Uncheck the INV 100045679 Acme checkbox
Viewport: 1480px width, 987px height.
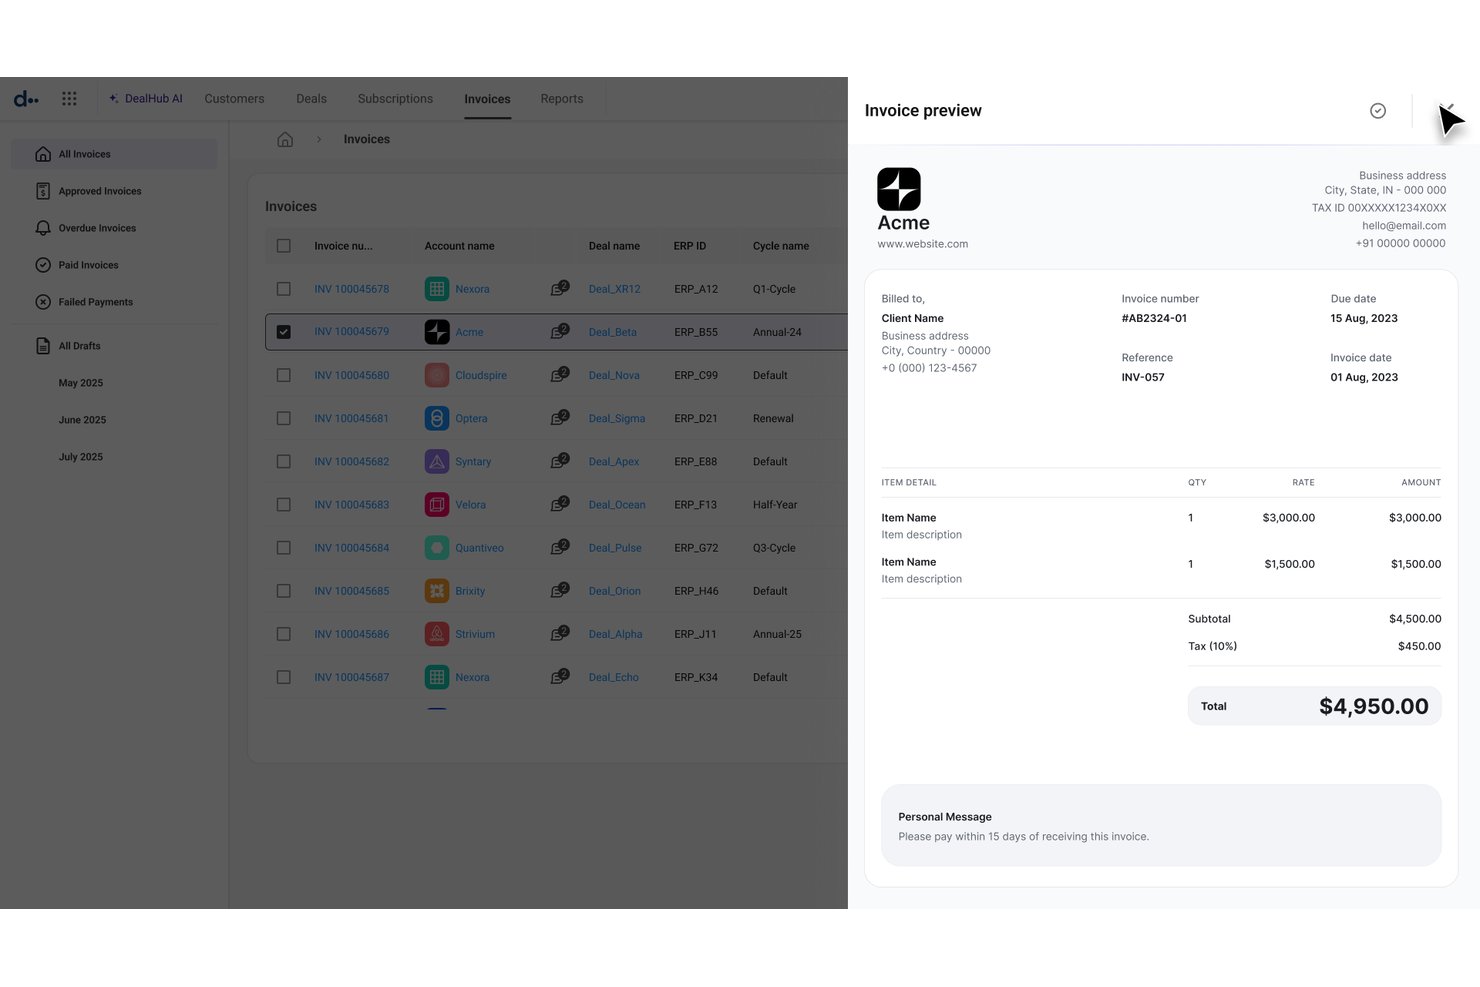pos(284,332)
